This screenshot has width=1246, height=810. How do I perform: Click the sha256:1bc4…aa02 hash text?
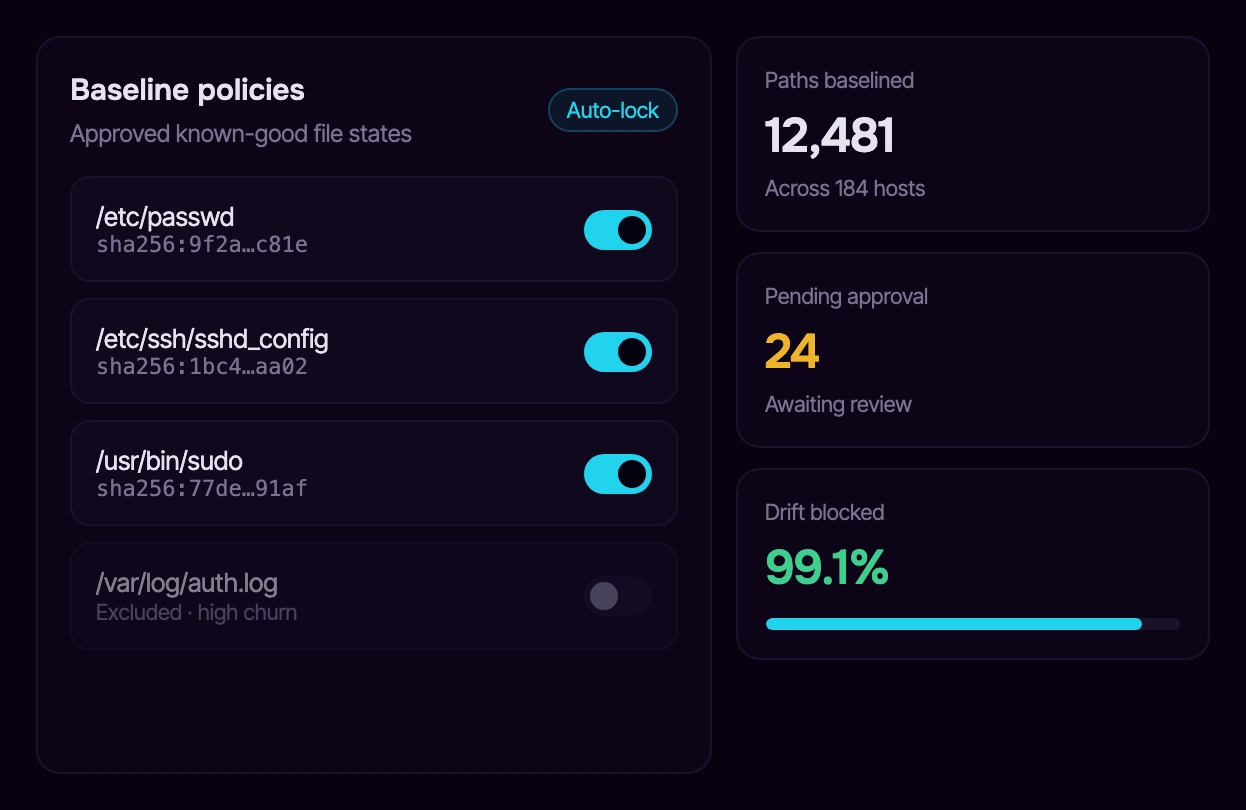tap(202, 366)
